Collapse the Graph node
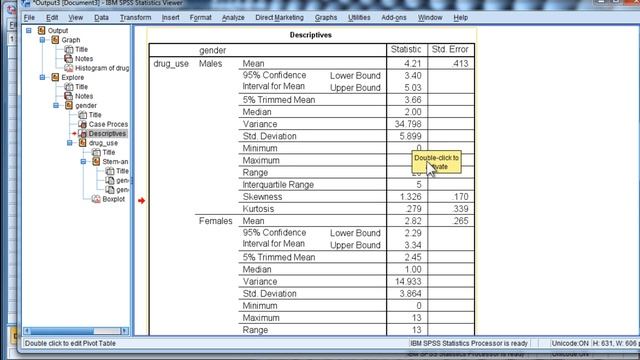 (42, 40)
